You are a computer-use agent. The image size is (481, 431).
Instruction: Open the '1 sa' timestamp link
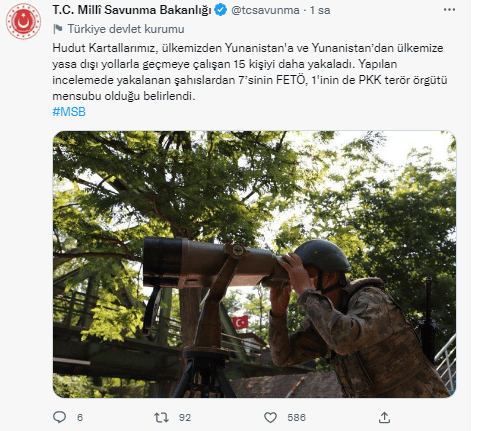click(x=320, y=10)
